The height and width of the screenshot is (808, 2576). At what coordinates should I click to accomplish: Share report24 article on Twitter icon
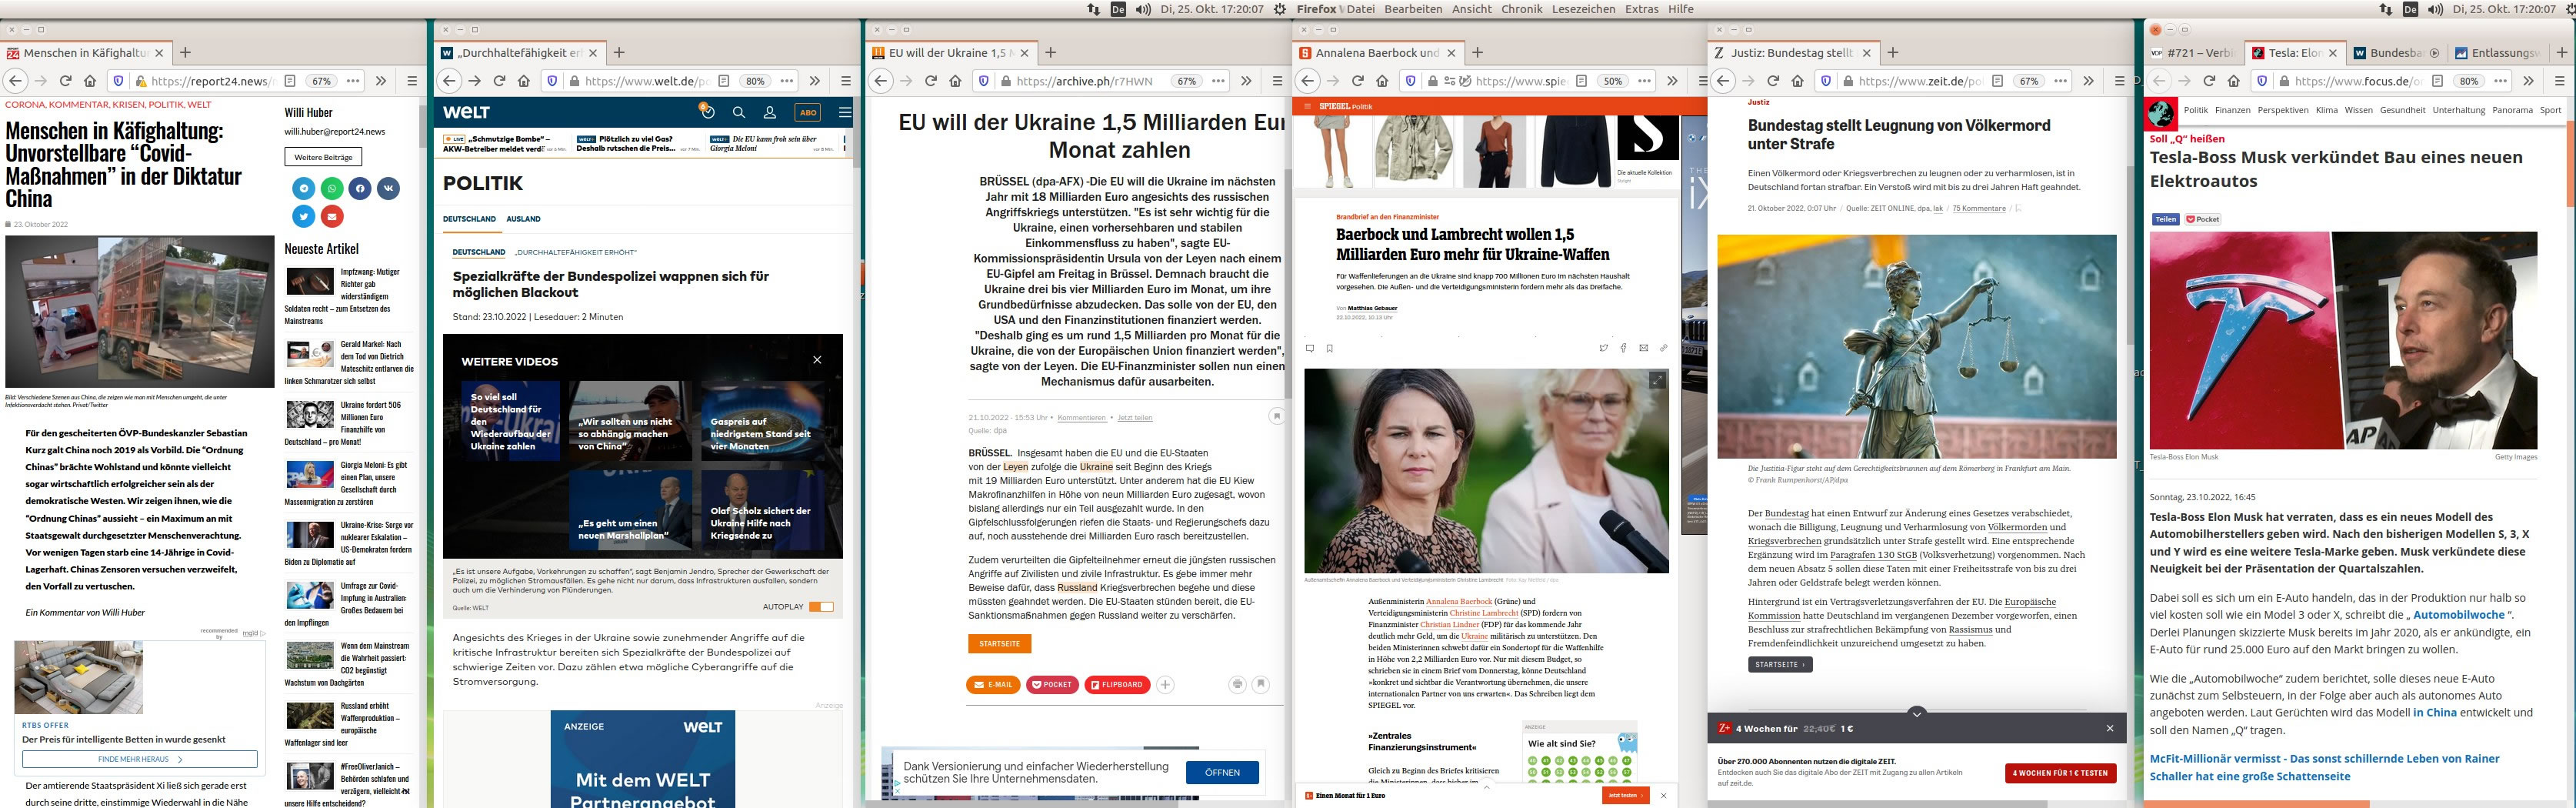point(304,216)
